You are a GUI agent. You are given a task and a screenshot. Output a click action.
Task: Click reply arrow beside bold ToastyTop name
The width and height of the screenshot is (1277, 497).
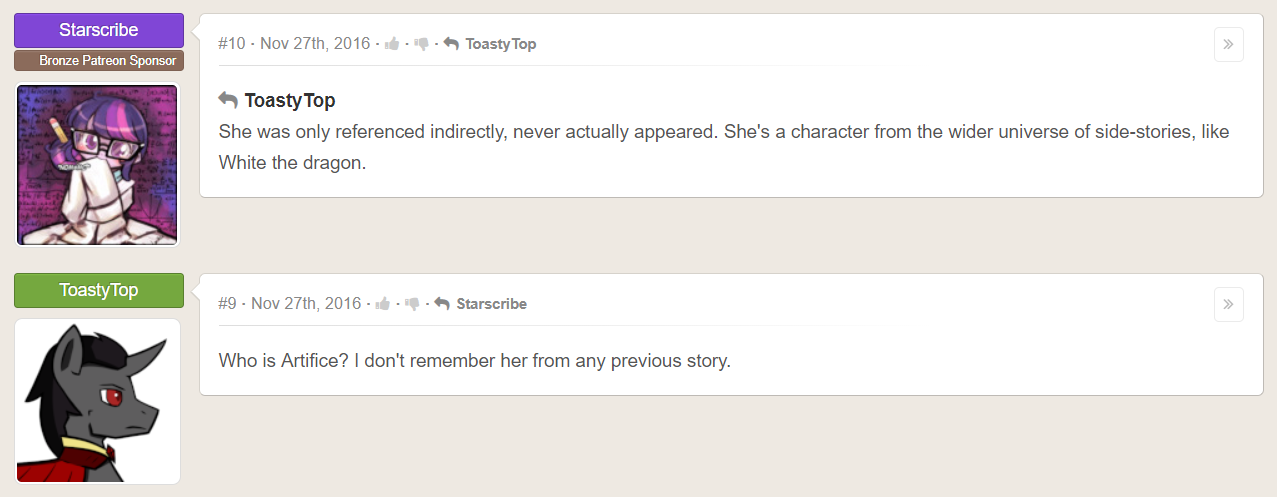[228, 100]
